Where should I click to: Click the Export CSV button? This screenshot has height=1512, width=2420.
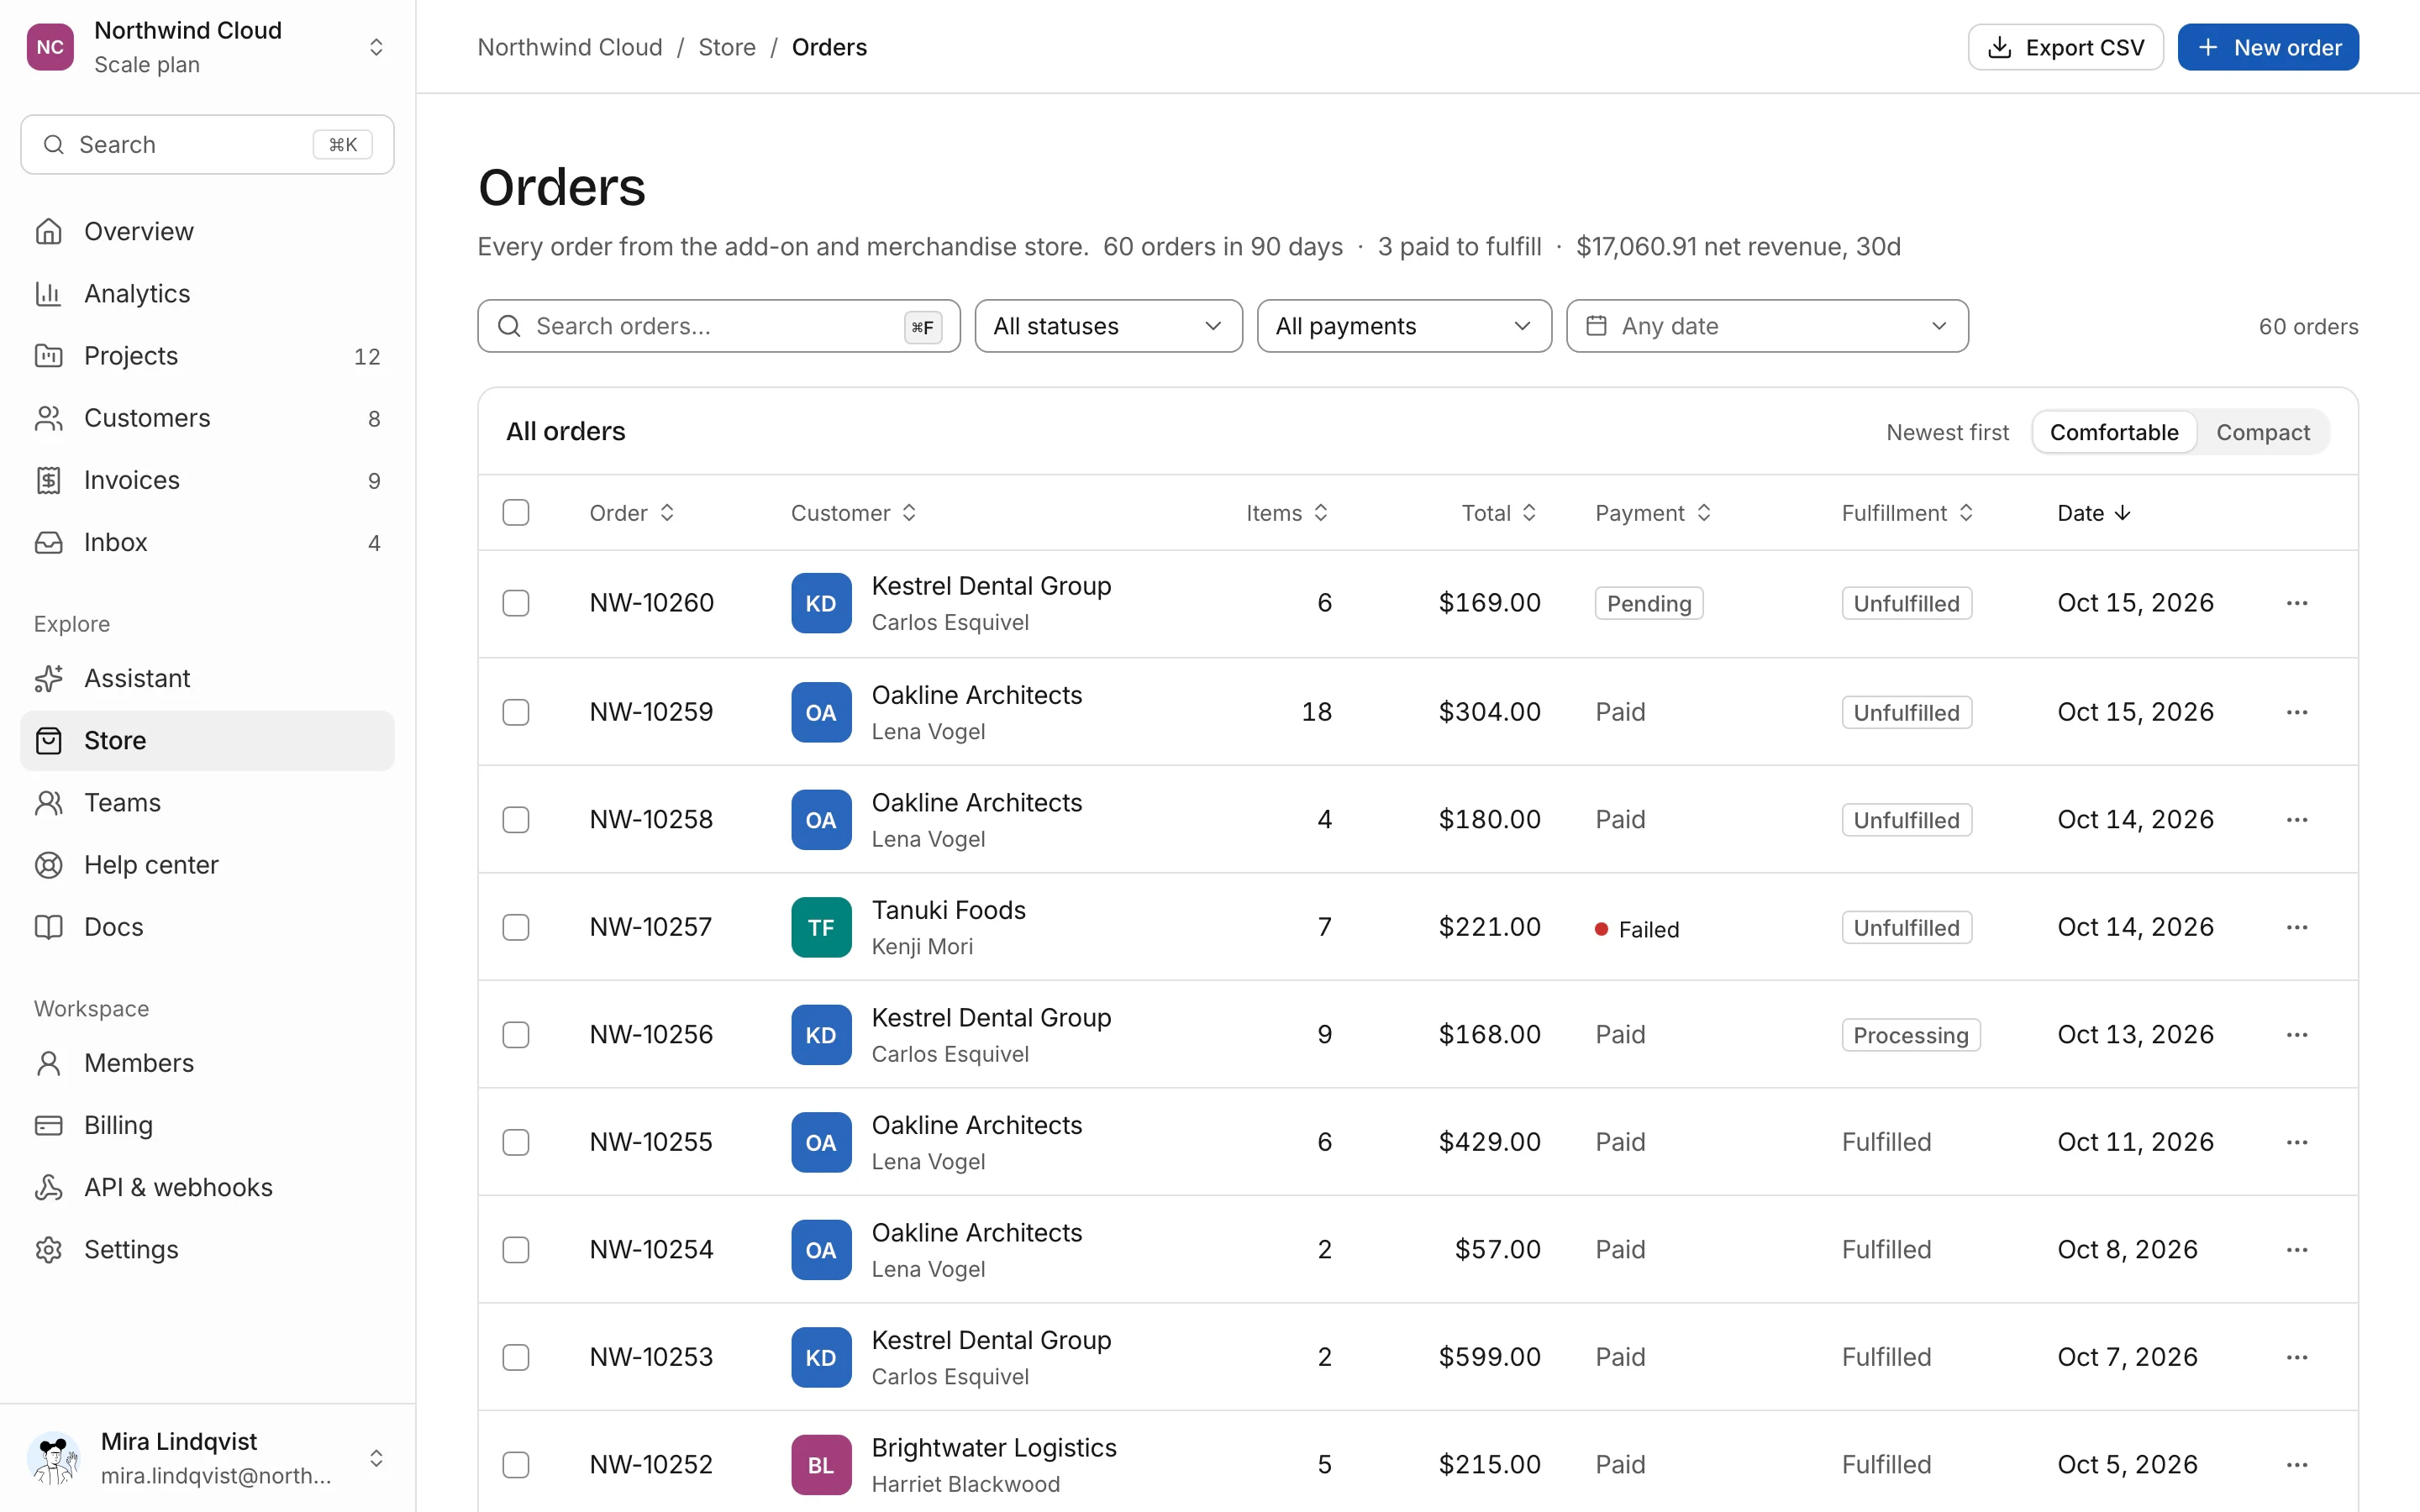[x=2065, y=47]
